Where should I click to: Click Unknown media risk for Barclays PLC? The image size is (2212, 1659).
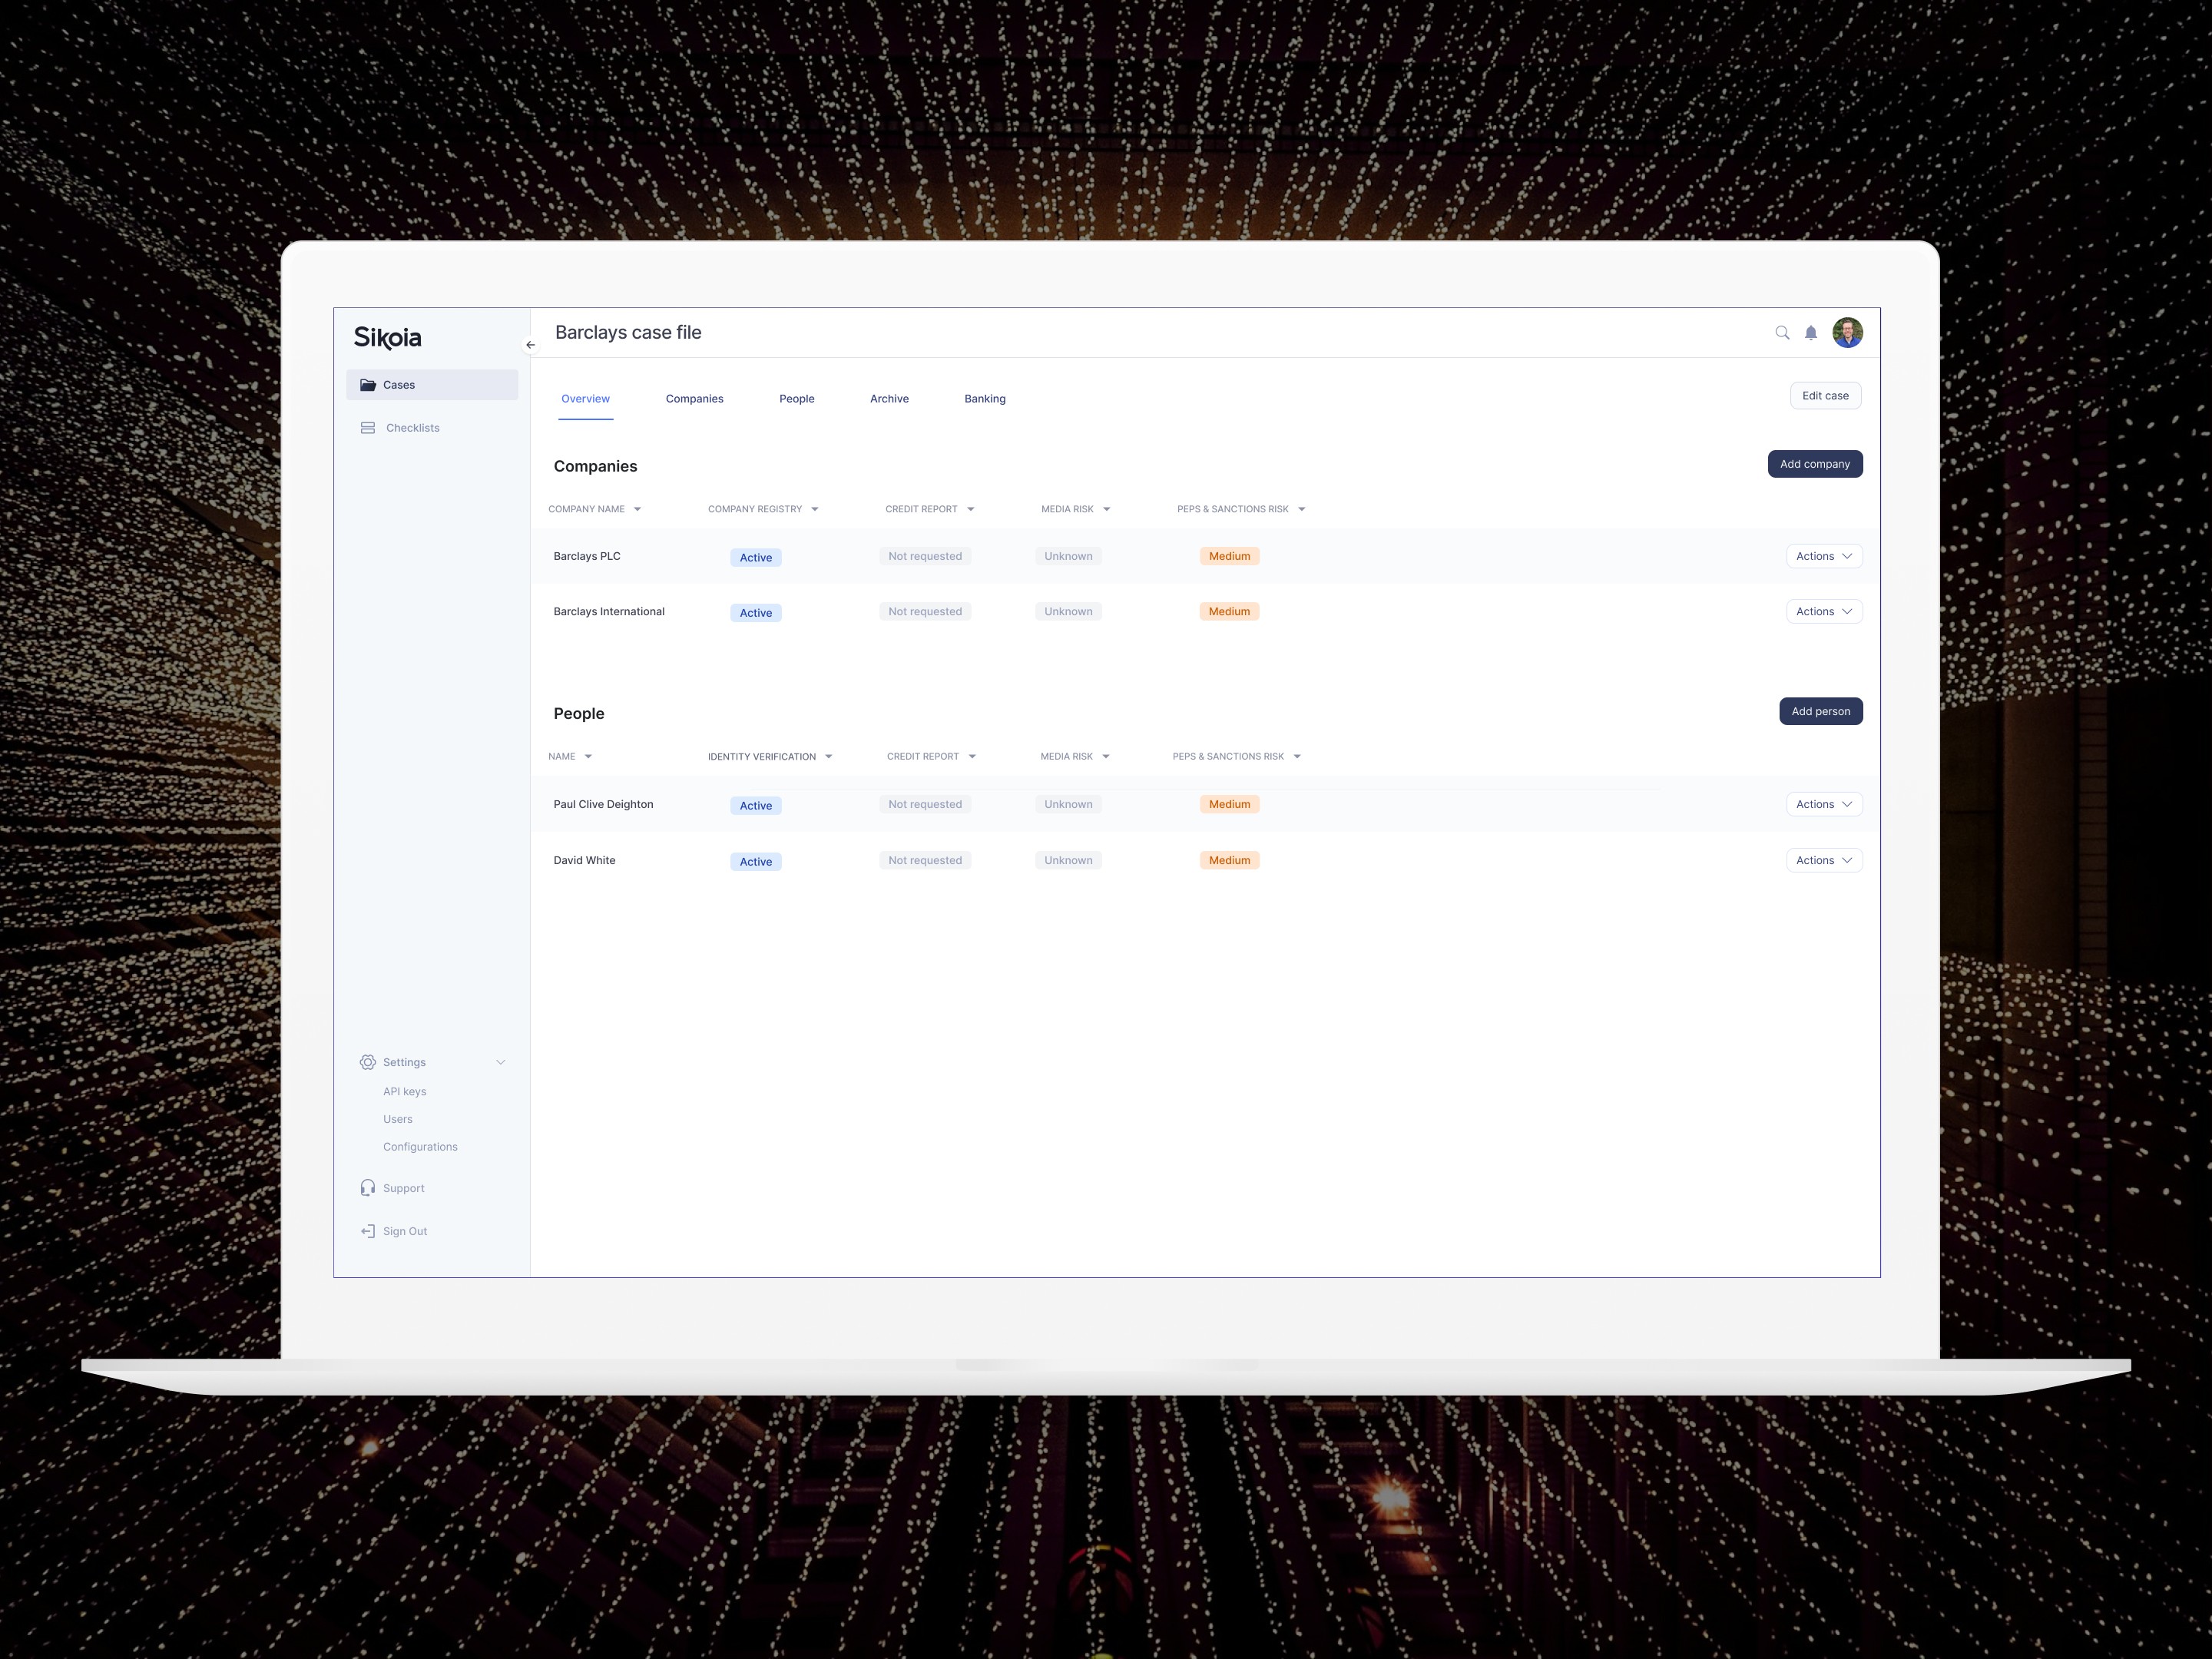(x=1068, y=556)
